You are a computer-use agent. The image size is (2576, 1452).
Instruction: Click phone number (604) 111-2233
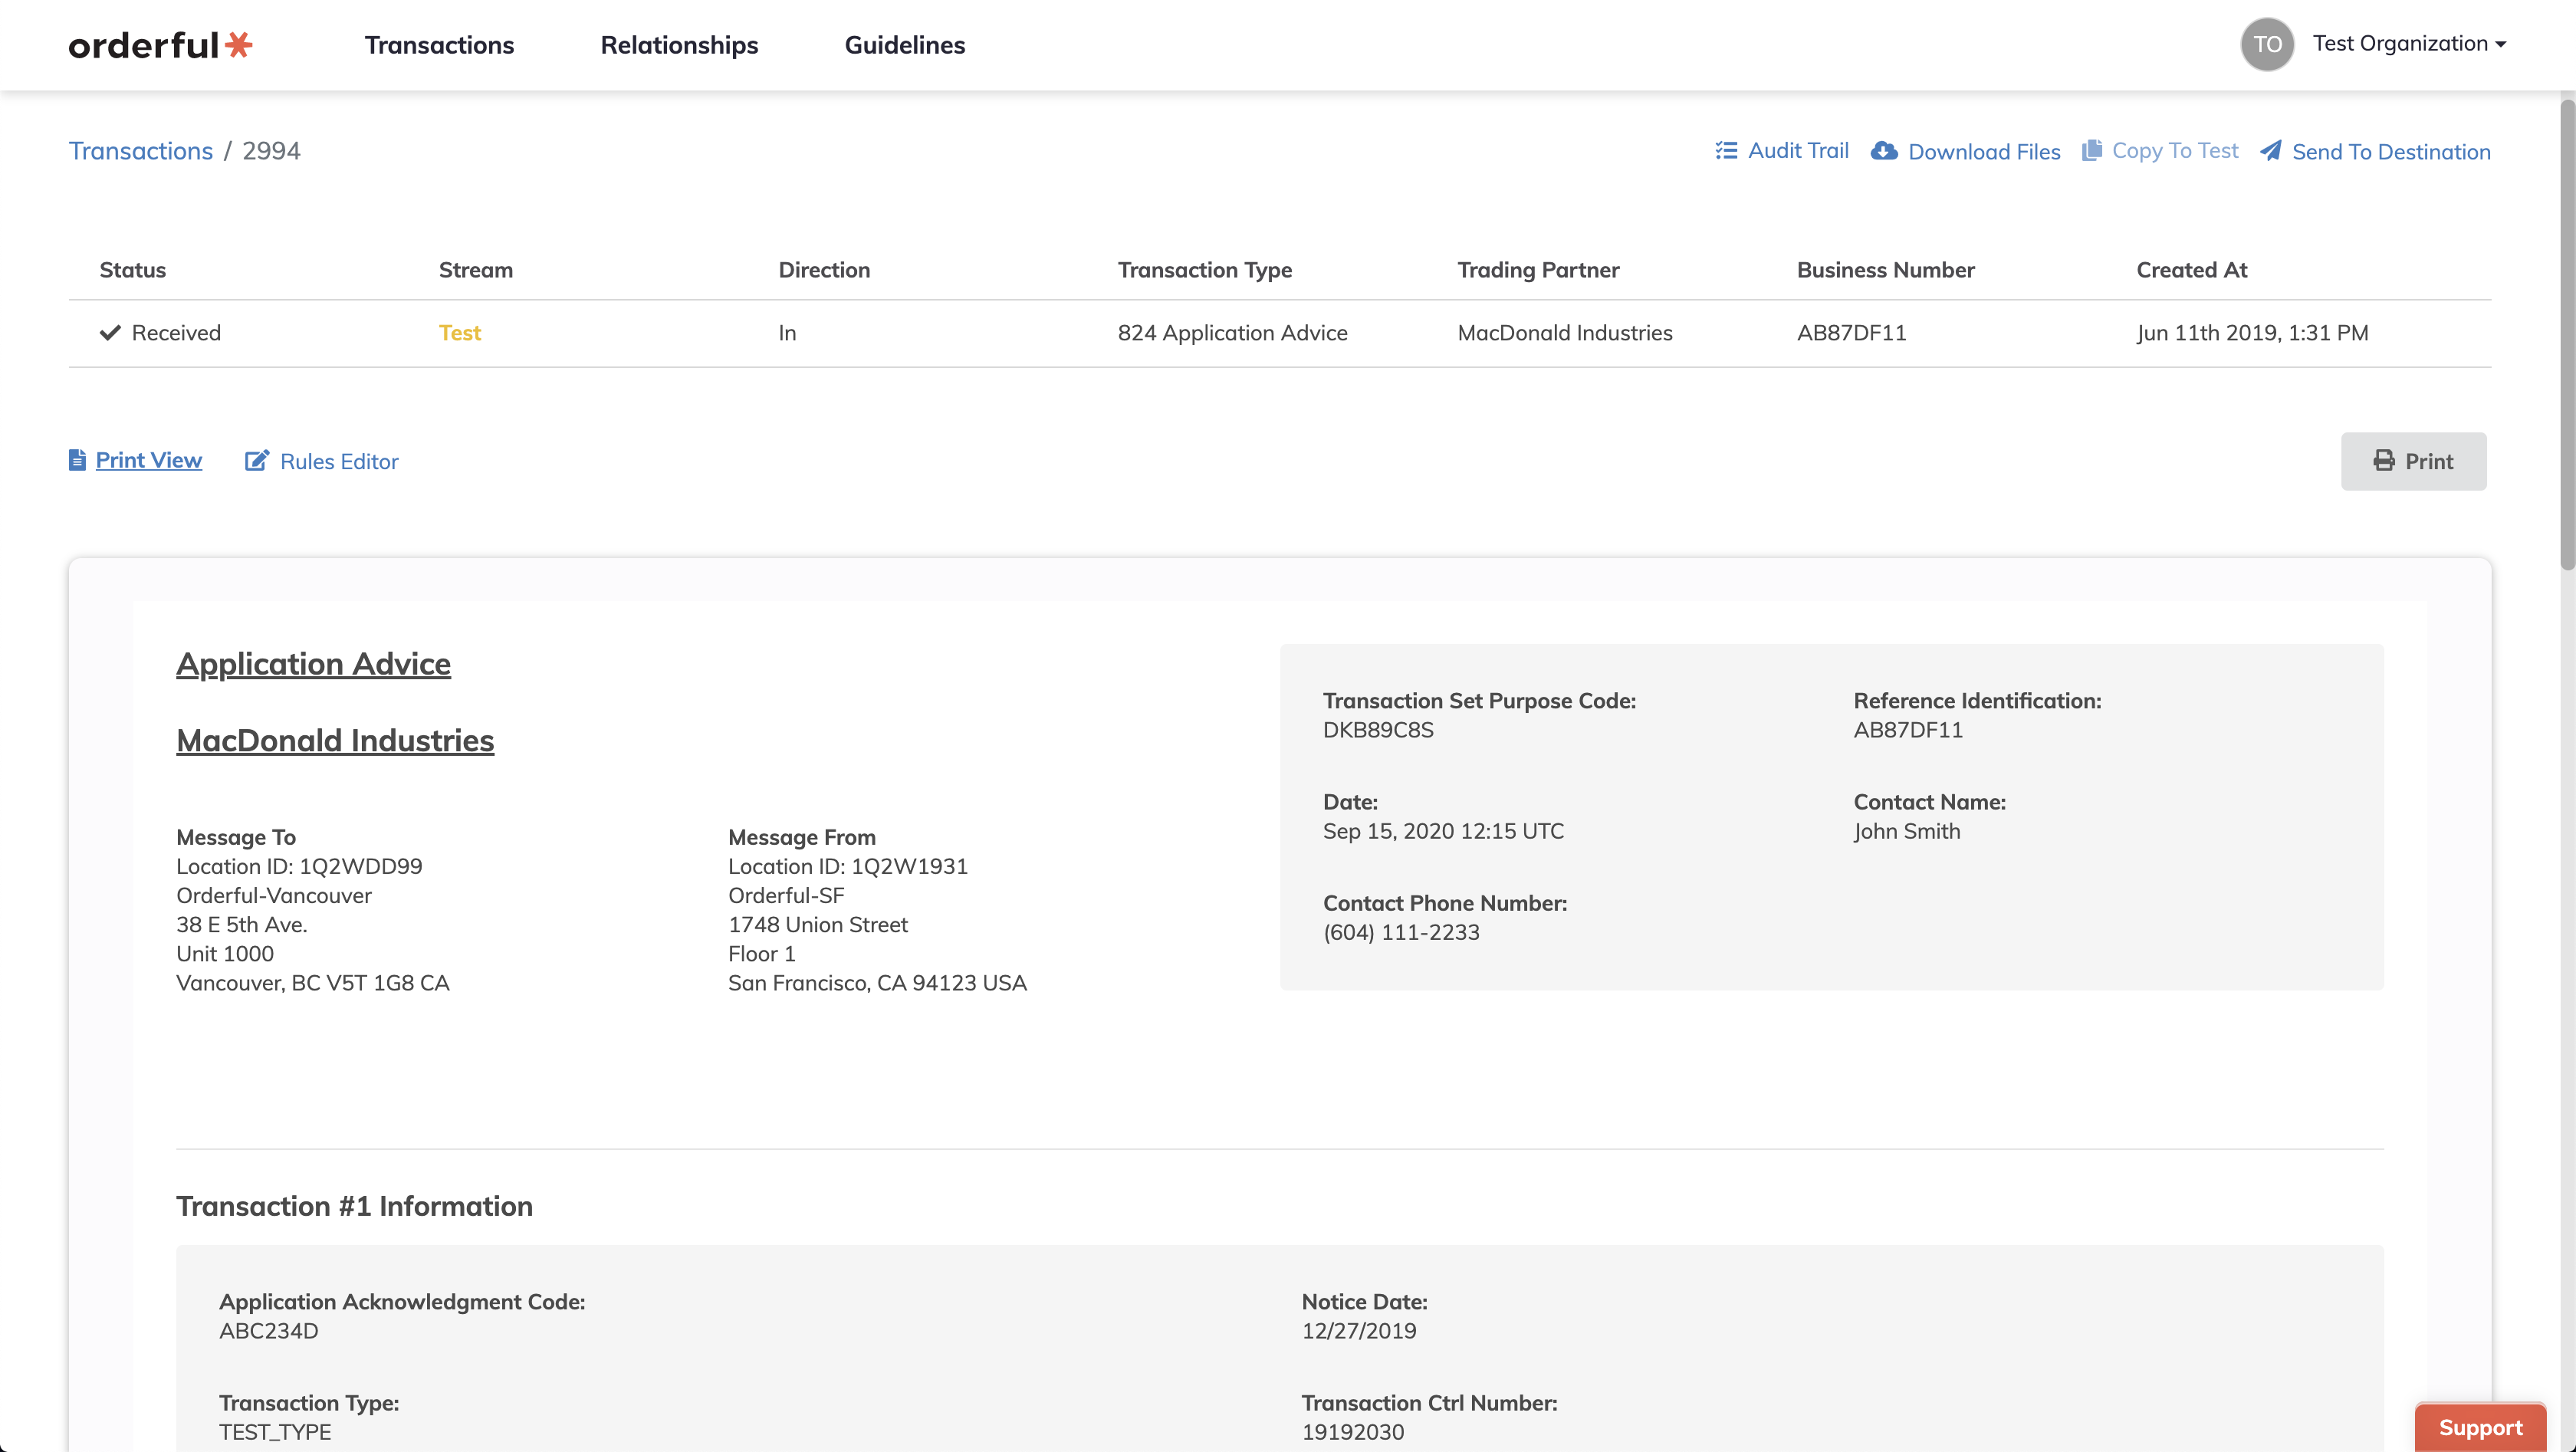pos(1401,932)
